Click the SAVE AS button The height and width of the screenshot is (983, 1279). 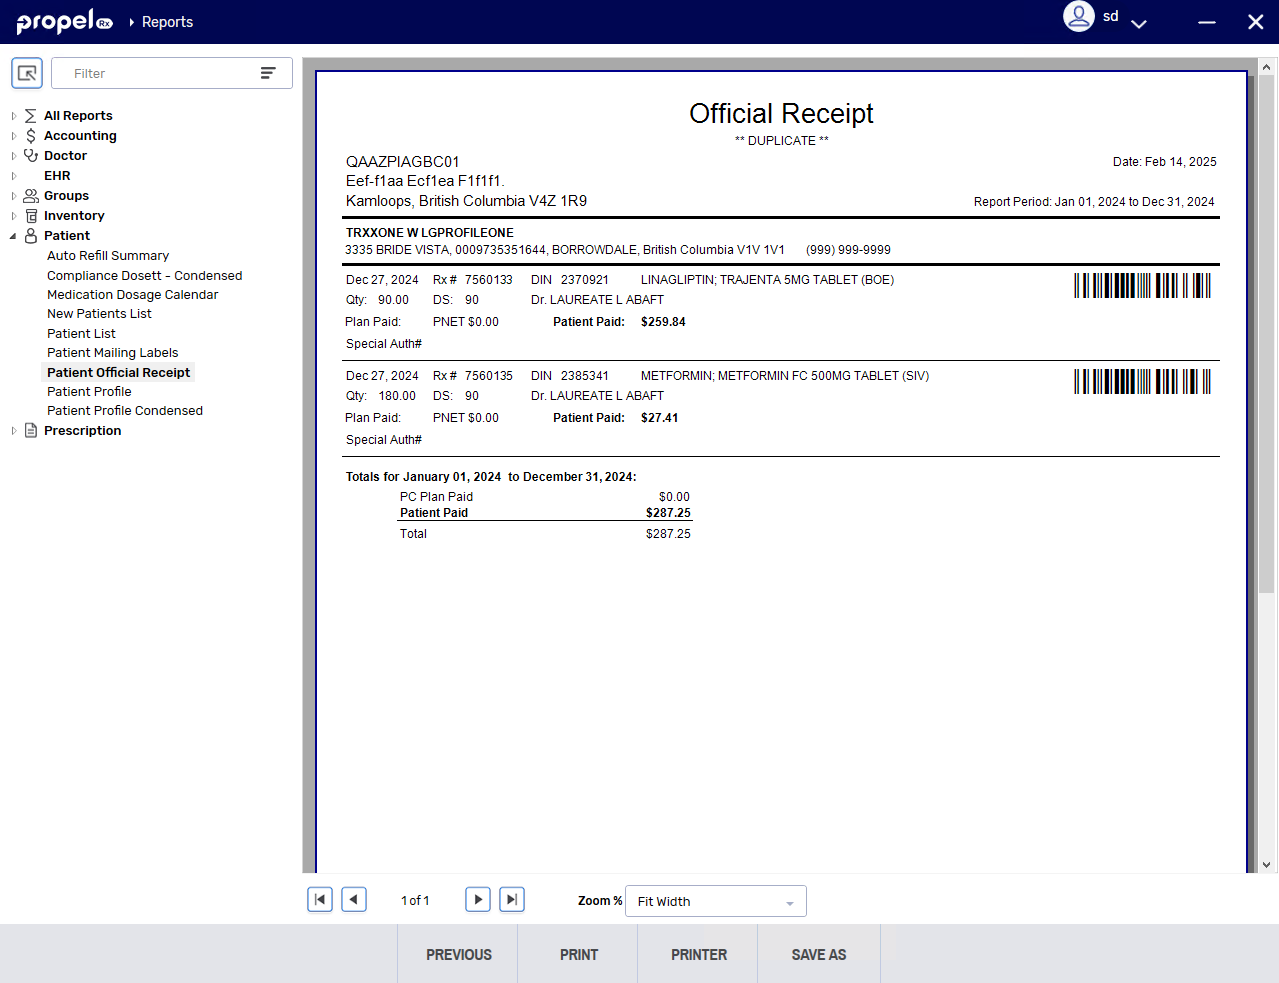pos(819,954)
